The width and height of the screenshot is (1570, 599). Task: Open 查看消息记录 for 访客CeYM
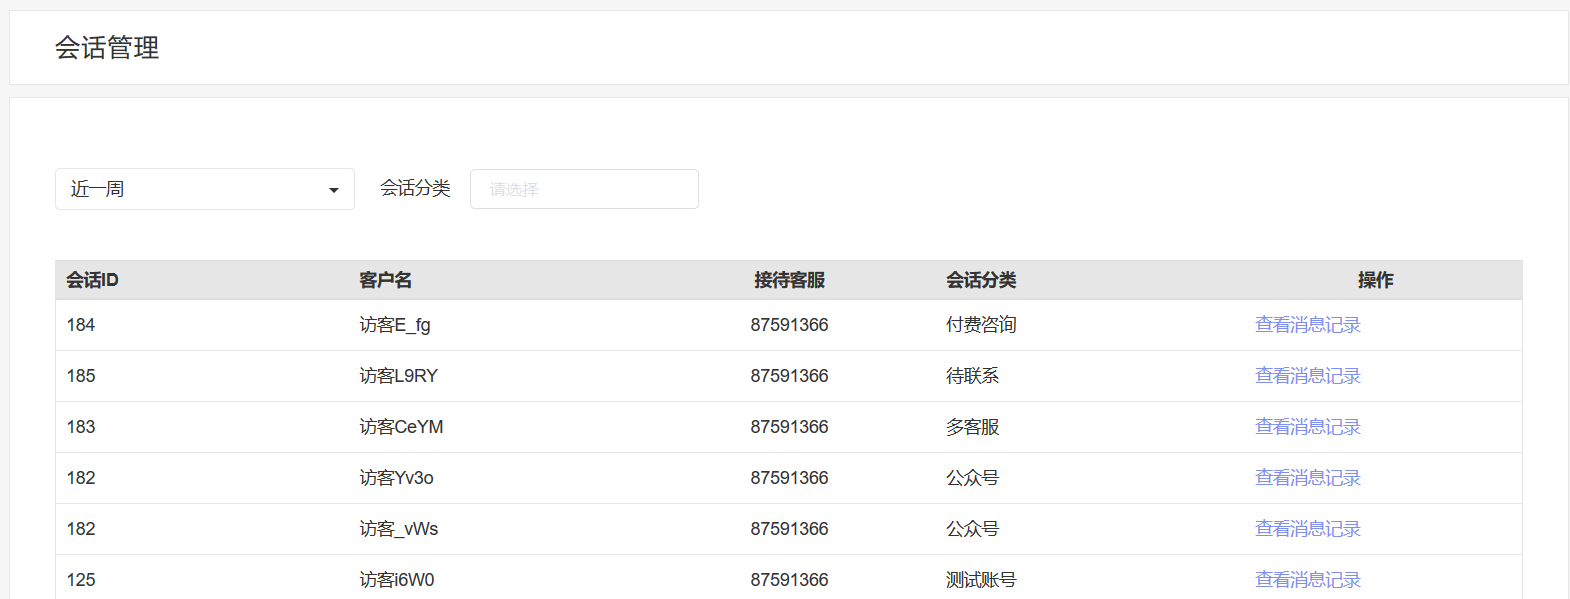(1308, 427)
